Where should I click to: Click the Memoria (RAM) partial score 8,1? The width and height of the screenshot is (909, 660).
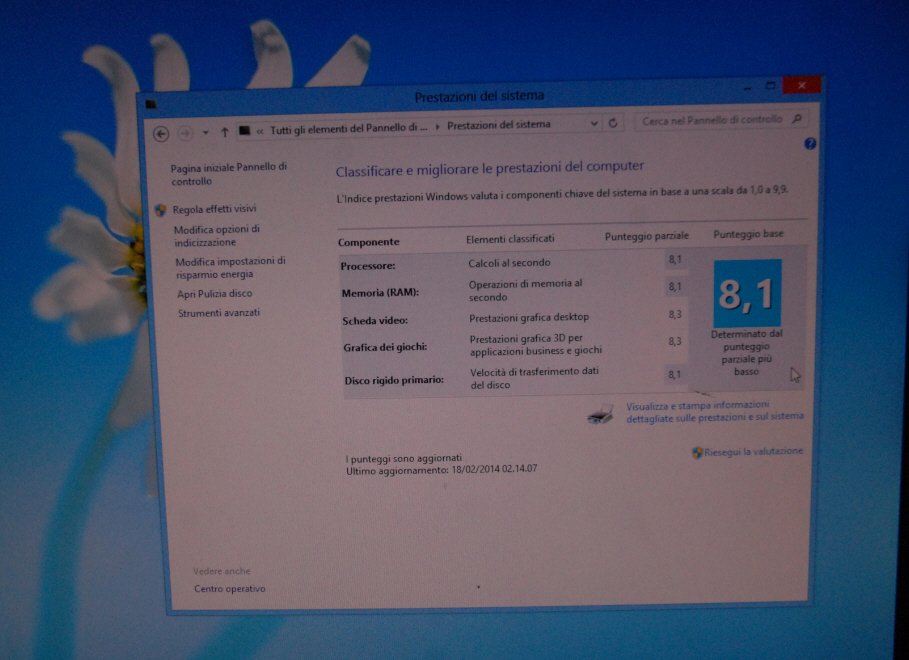[675, 287]
